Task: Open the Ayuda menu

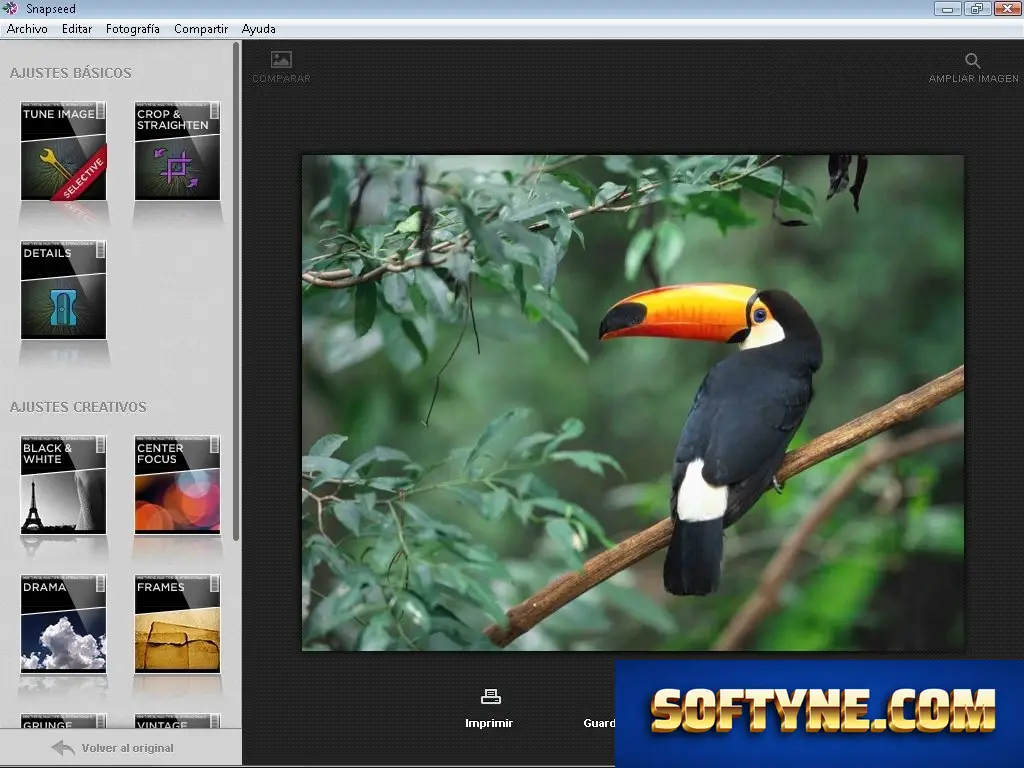Action: coord(259,29)
